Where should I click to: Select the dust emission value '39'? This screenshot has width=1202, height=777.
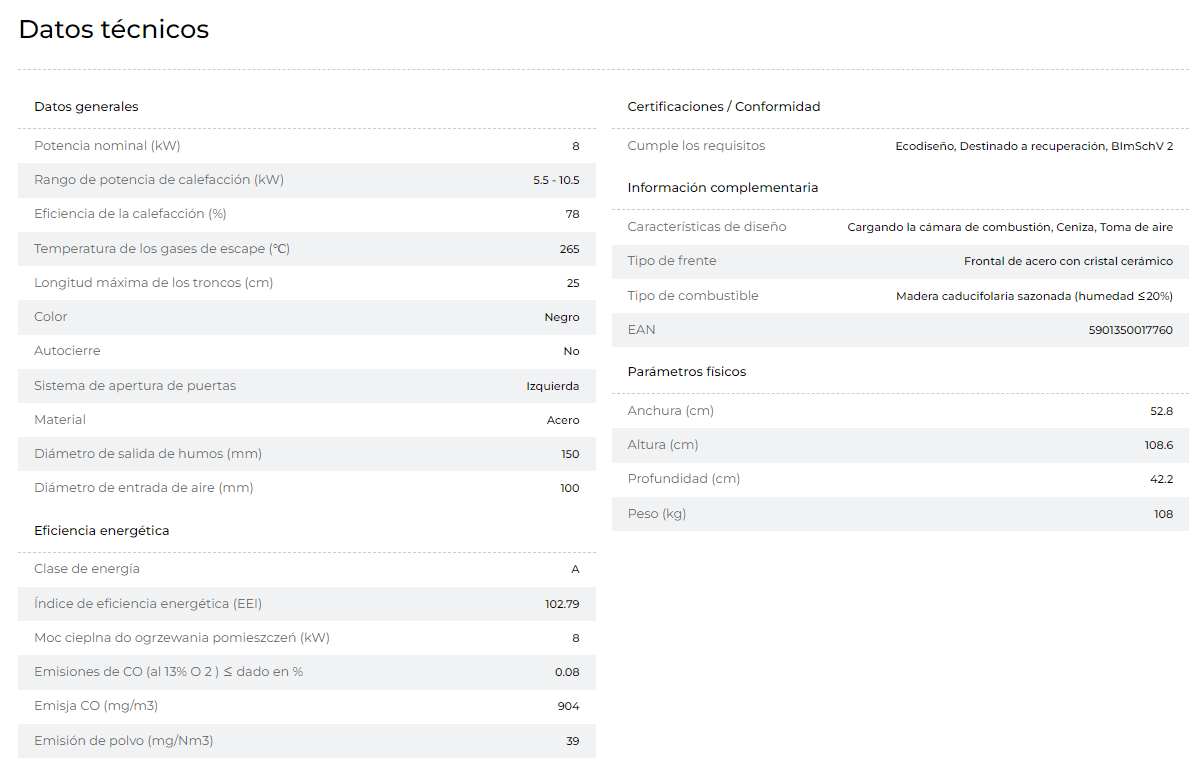[x=573, y=741]
